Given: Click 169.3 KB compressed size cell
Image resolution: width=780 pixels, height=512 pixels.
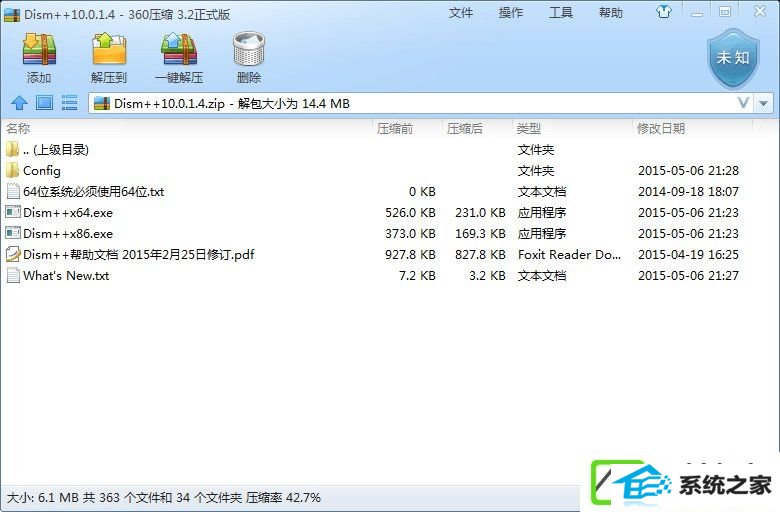Looking at the screenshot, I should (481, 233).
